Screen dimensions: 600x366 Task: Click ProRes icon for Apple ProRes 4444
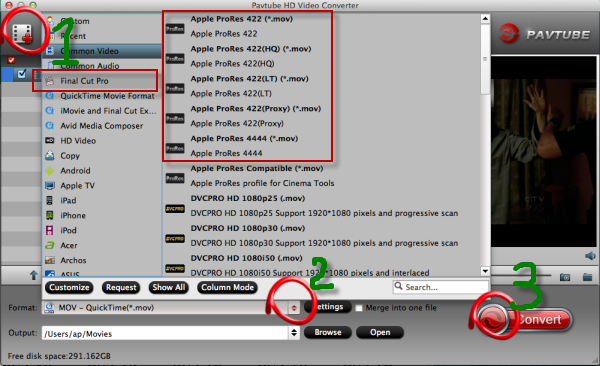pos(175,148)
